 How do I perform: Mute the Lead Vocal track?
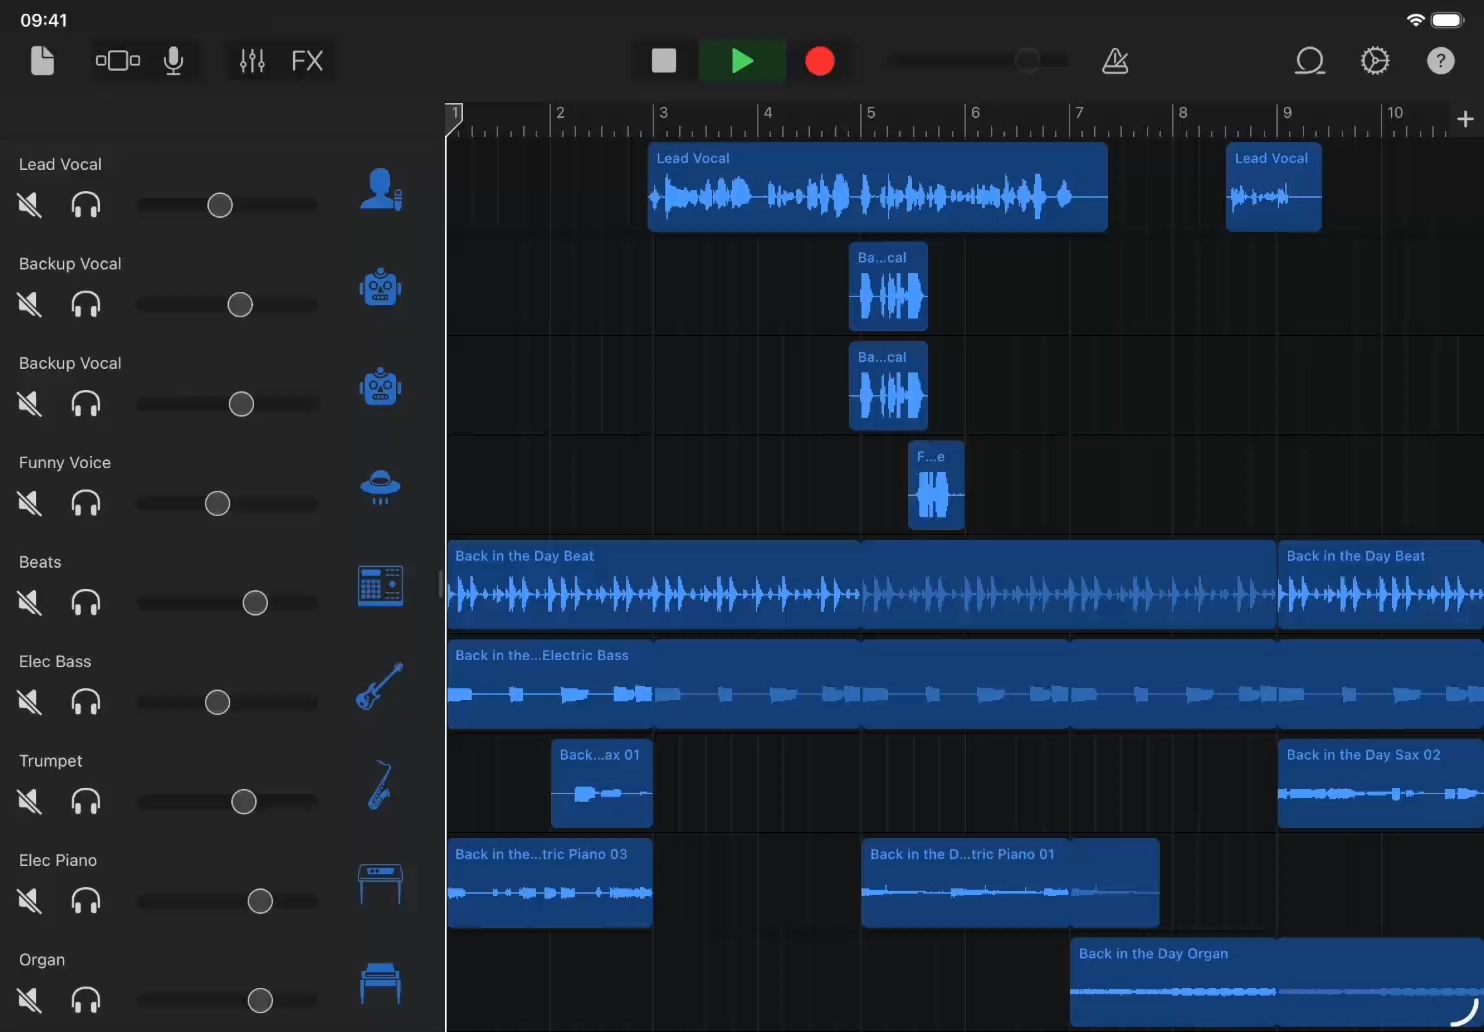pos(30,205)
